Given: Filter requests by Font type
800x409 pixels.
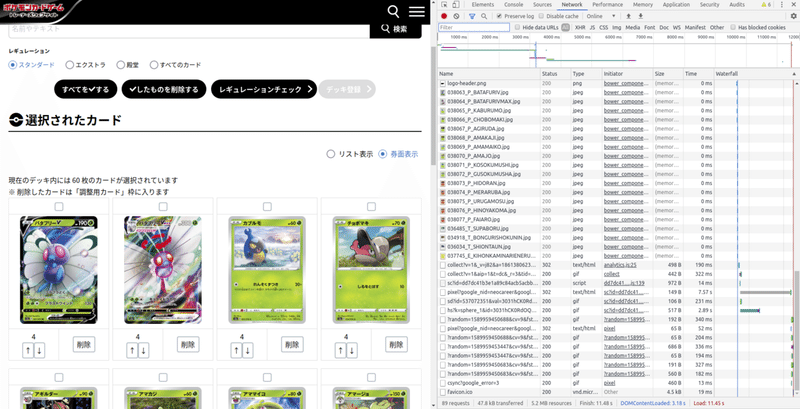Looking at the screenshot, I should tap(649, 28).
